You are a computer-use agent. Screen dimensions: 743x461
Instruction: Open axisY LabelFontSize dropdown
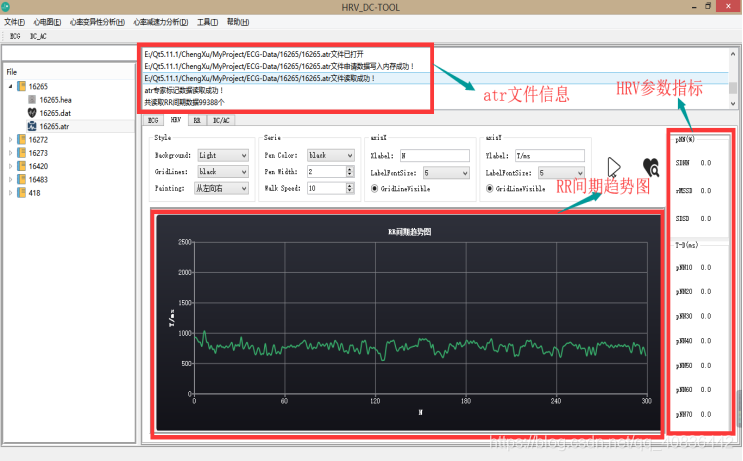click(561, 173)
